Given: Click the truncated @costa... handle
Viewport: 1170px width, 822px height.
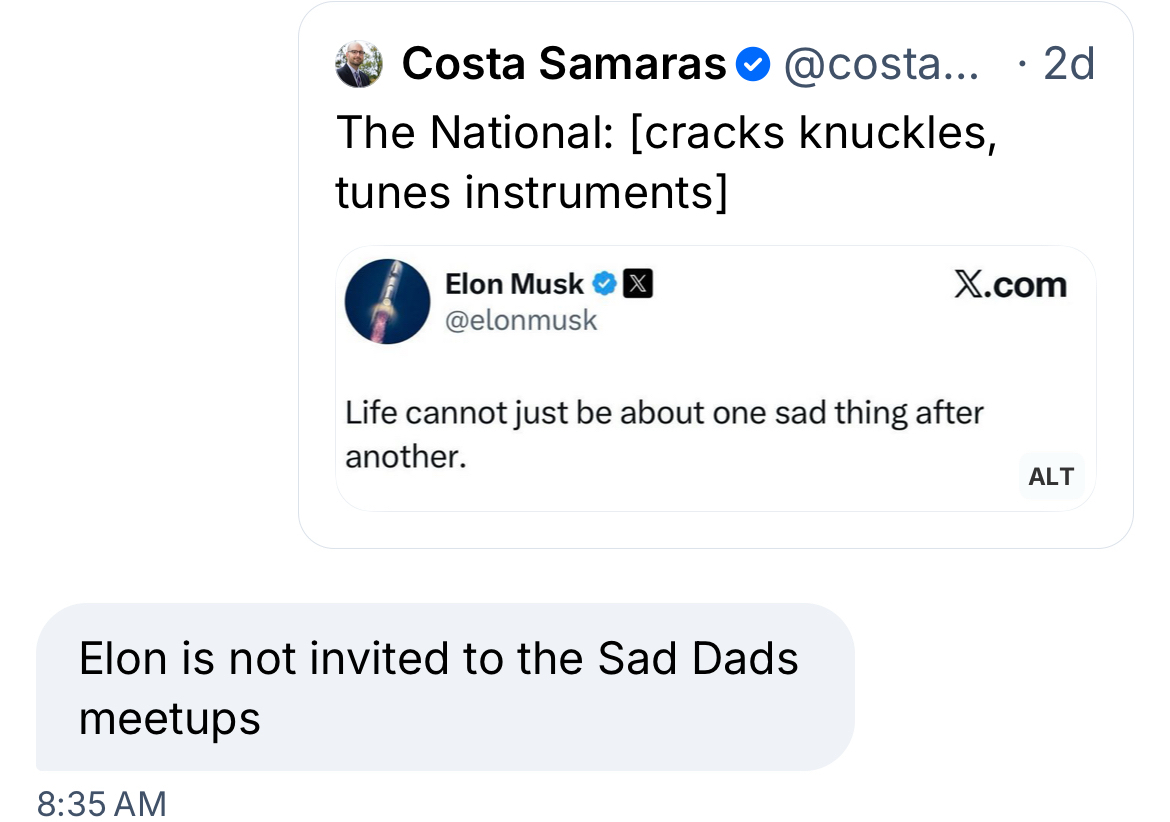Looking at the screenshot, I should (881, 65).
